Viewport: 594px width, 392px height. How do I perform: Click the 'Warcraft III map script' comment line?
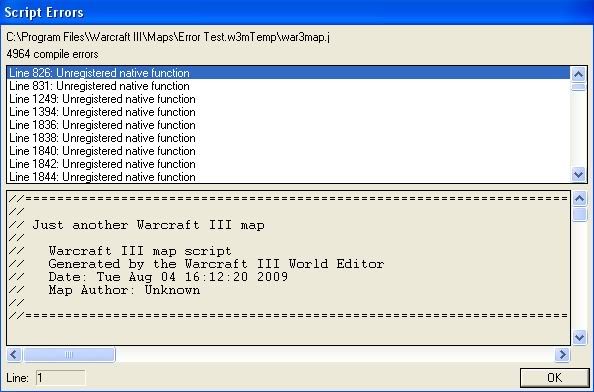pyautogui.click(x=140, y=251)
